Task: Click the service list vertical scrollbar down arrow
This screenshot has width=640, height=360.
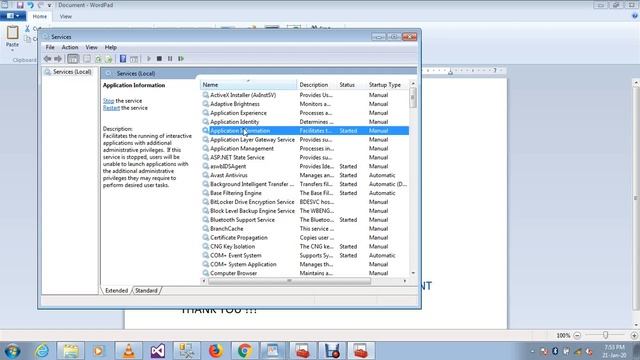Action: pos(413,273)
